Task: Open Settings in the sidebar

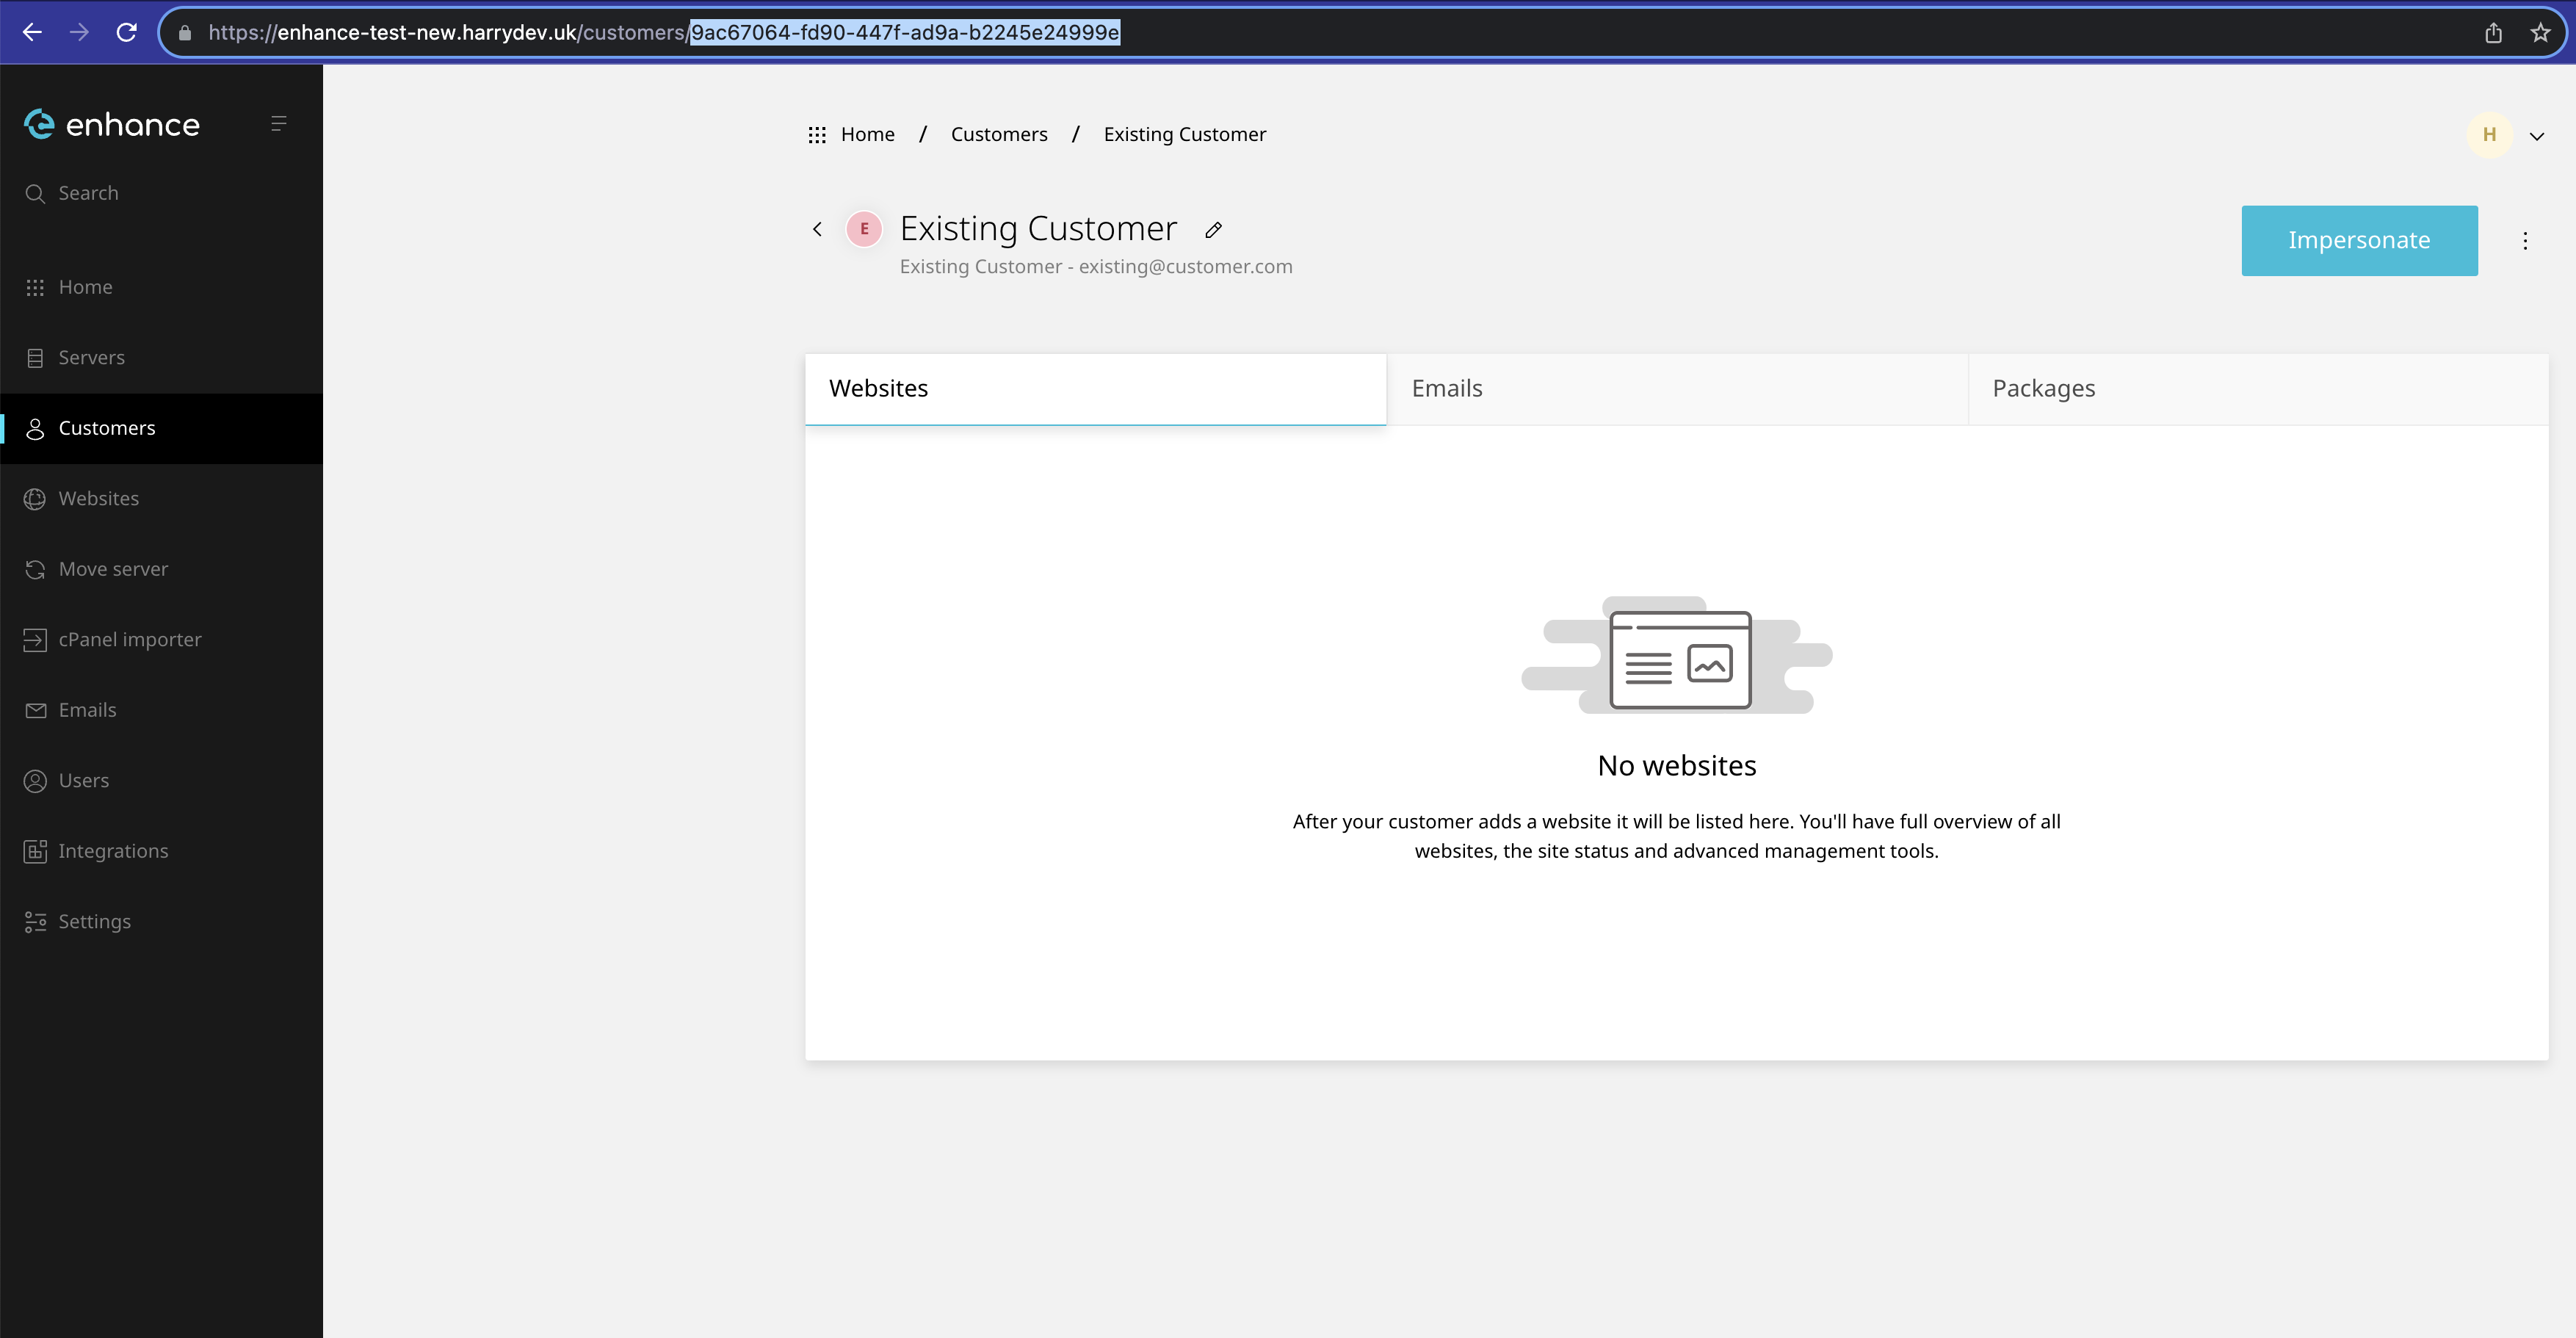Action: click(94, 921)
